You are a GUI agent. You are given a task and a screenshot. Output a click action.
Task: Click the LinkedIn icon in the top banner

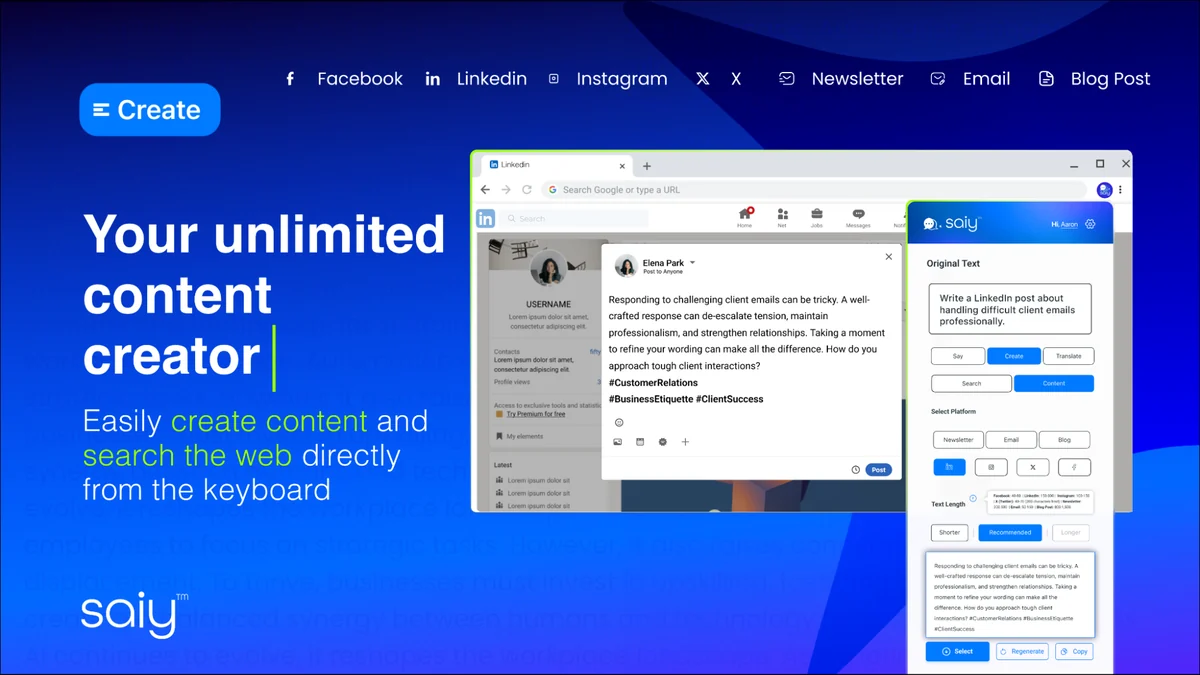tap(432, 79)
